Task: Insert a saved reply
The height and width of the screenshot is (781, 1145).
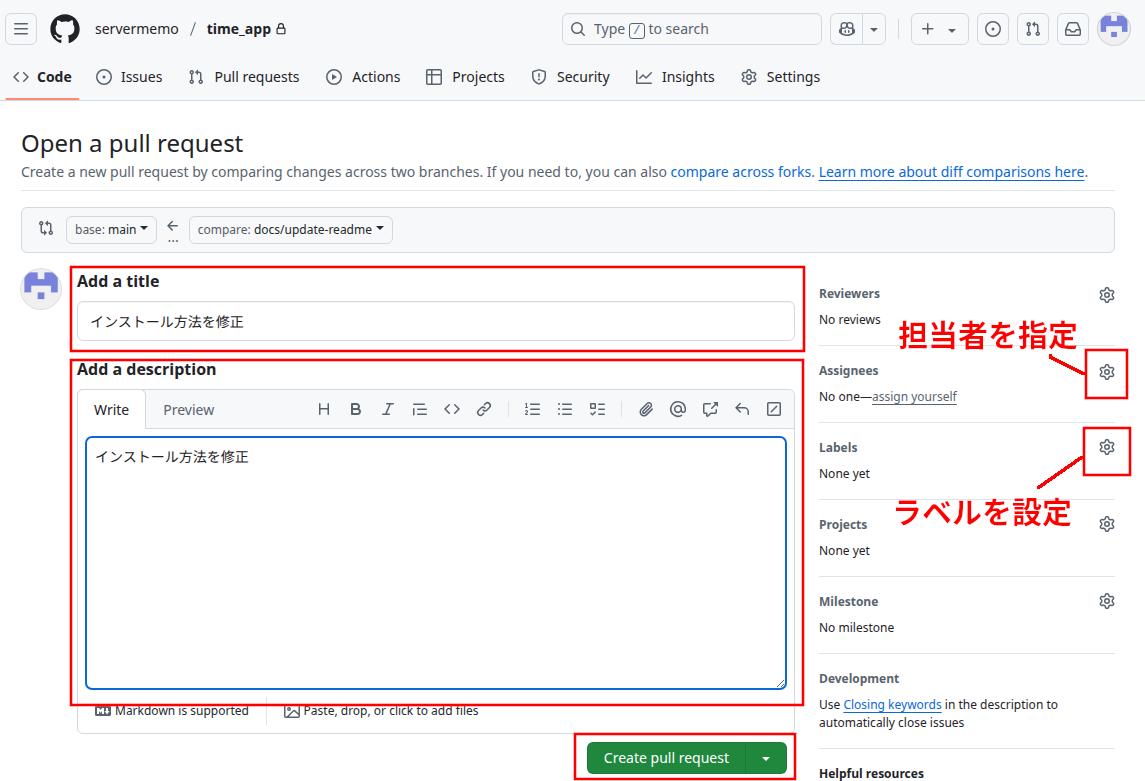Action: (742, 409)
